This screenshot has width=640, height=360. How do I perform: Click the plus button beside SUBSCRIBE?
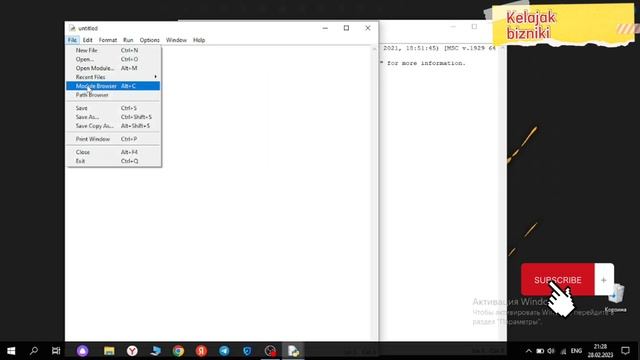tap(604, 280)
